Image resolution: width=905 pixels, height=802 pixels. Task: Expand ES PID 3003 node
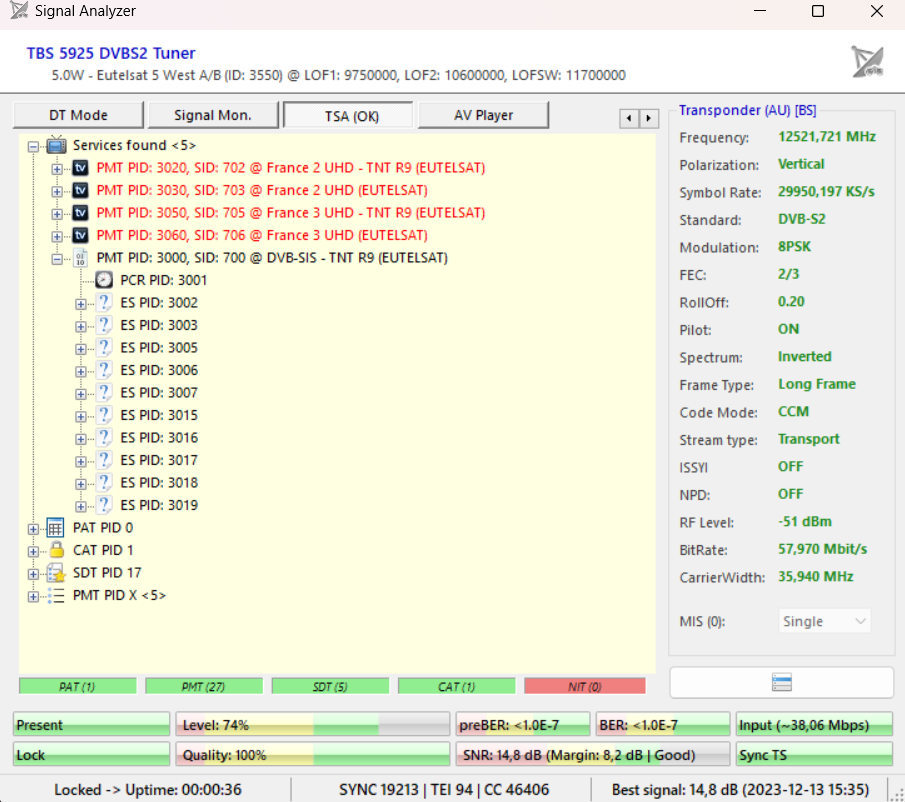(x=81, y=327)
